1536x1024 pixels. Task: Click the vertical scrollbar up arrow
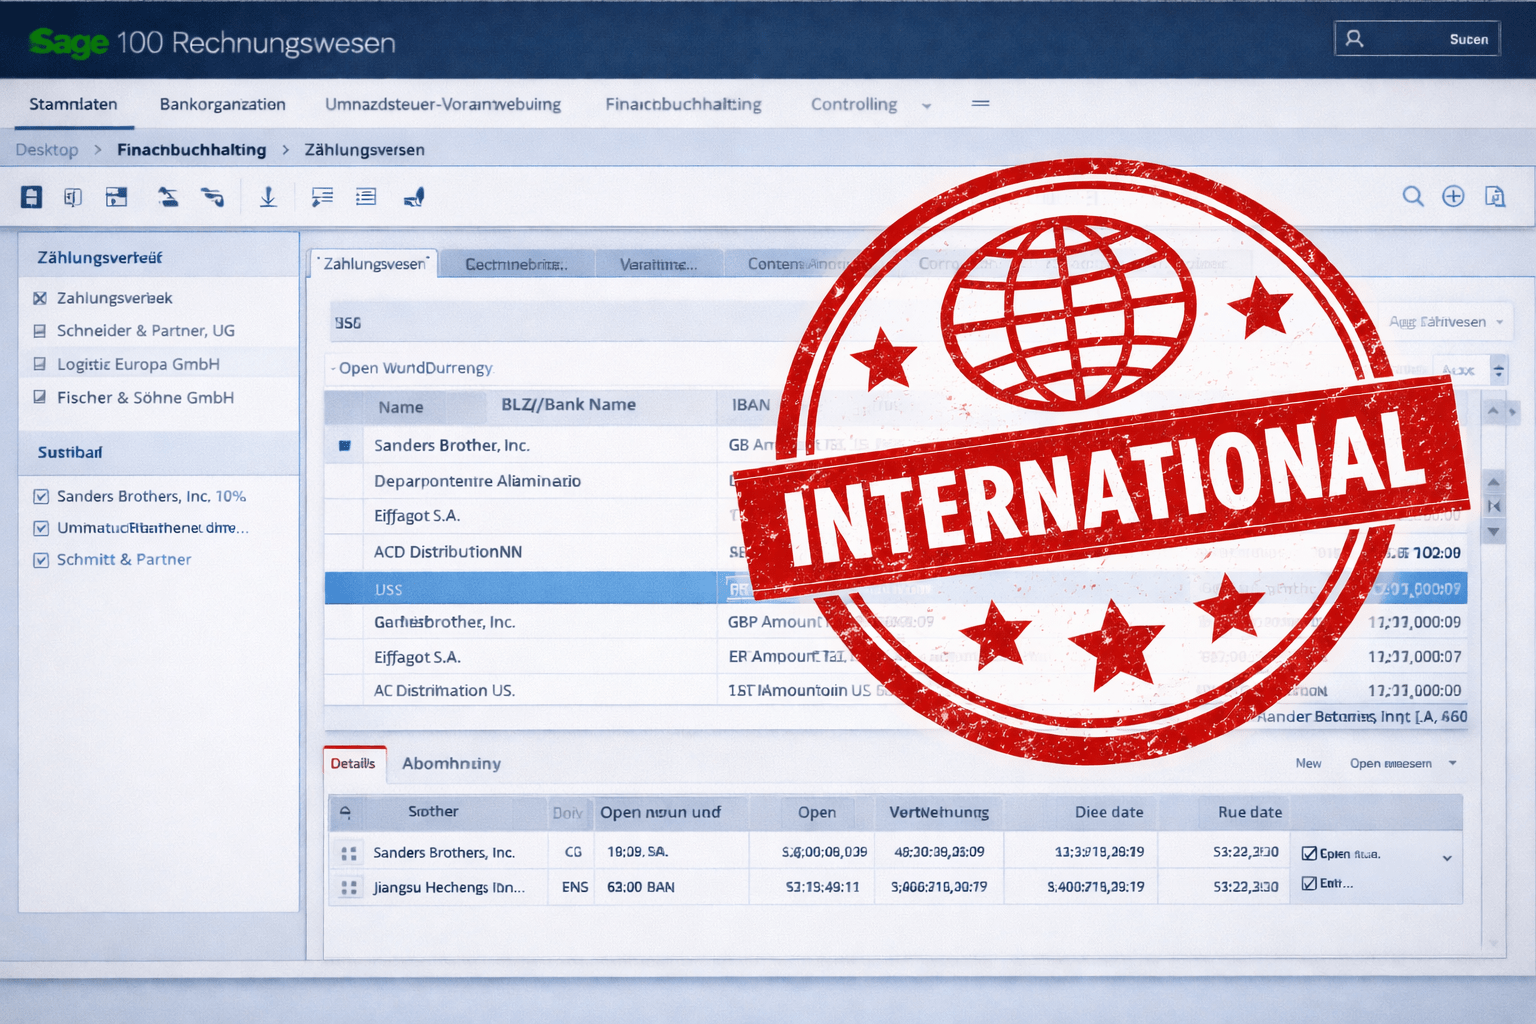1492,410
